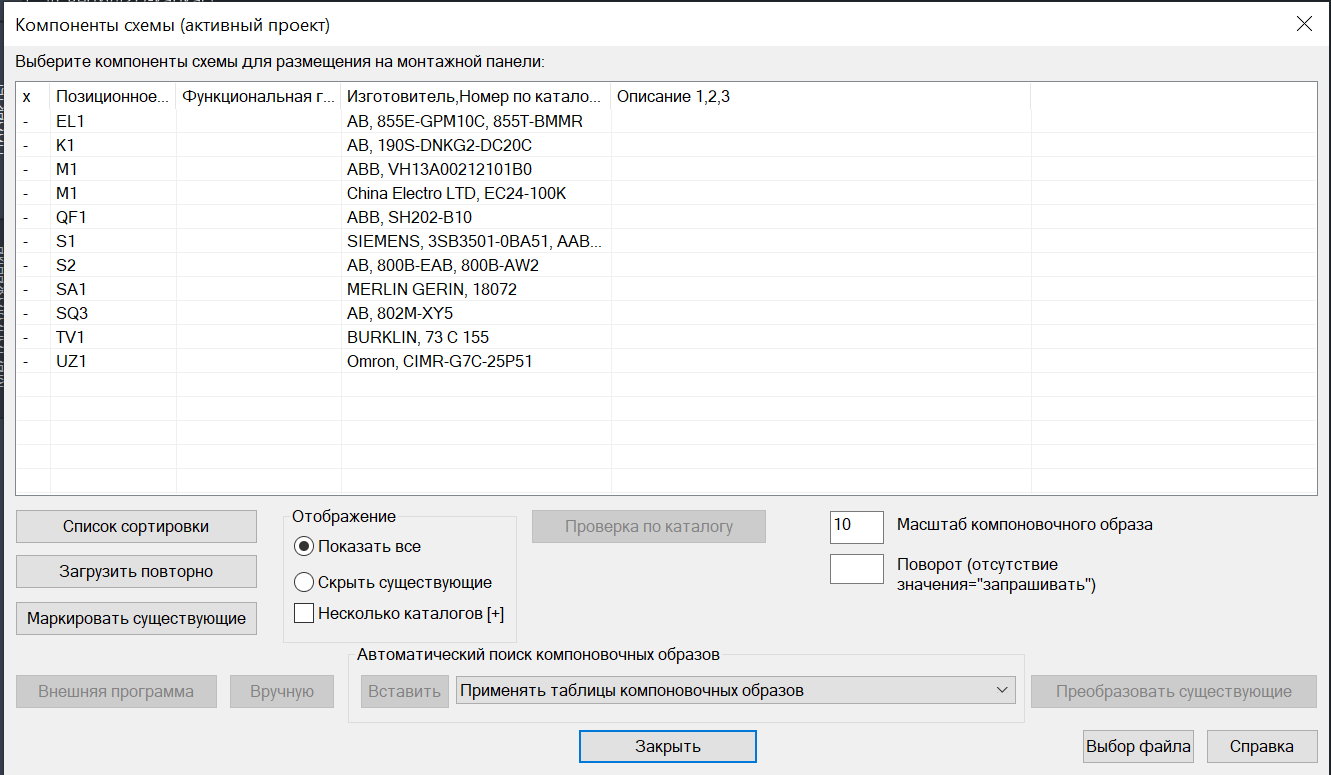Open the Справка help button
Image resolution: width=1331 pixels, height=775 pixels.
click(x=1262, y=746)
